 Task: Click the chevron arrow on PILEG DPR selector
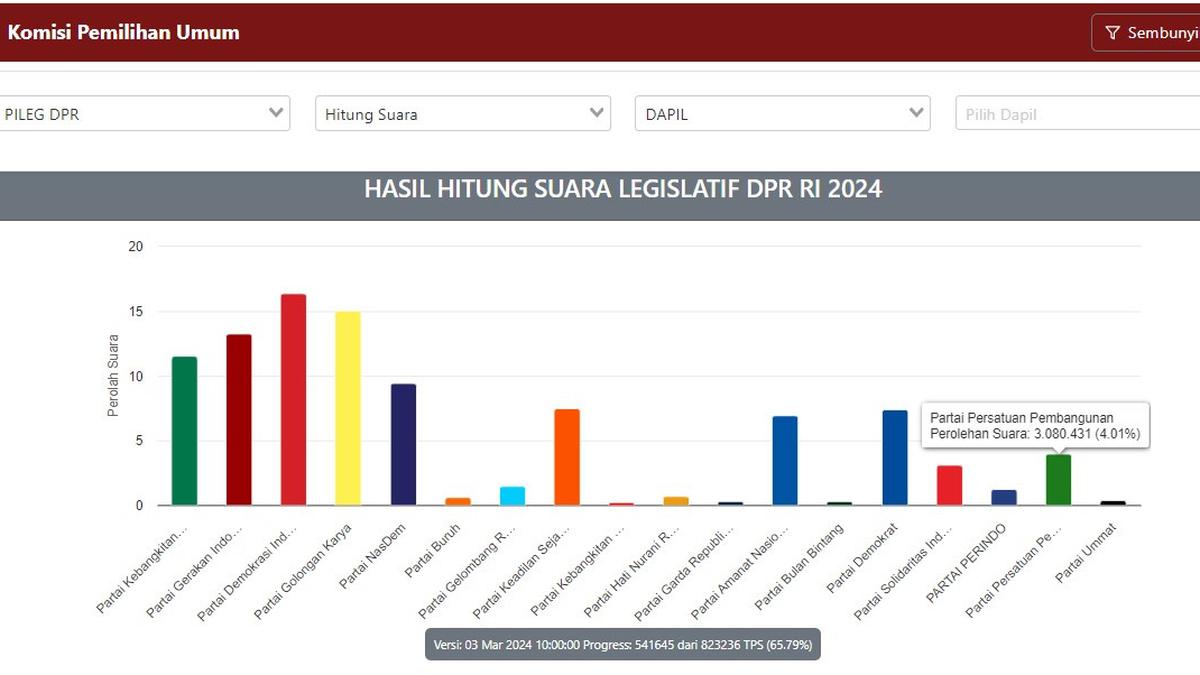275,113
